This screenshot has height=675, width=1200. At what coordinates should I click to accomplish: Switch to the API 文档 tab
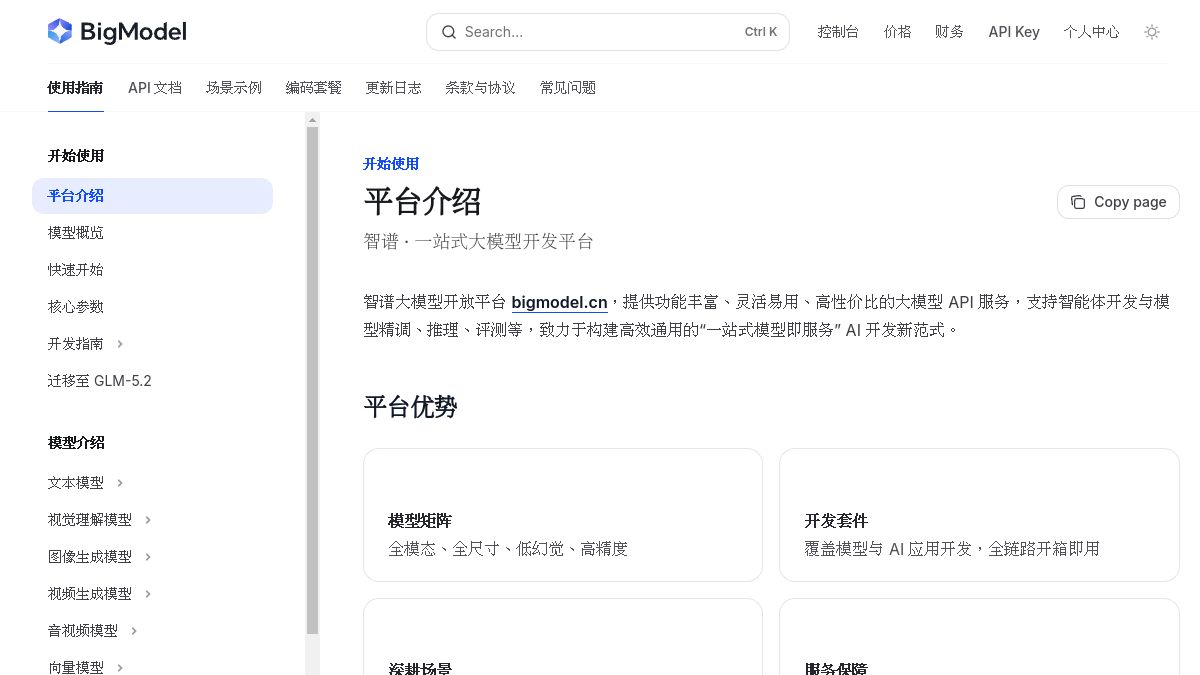(155, 88)
